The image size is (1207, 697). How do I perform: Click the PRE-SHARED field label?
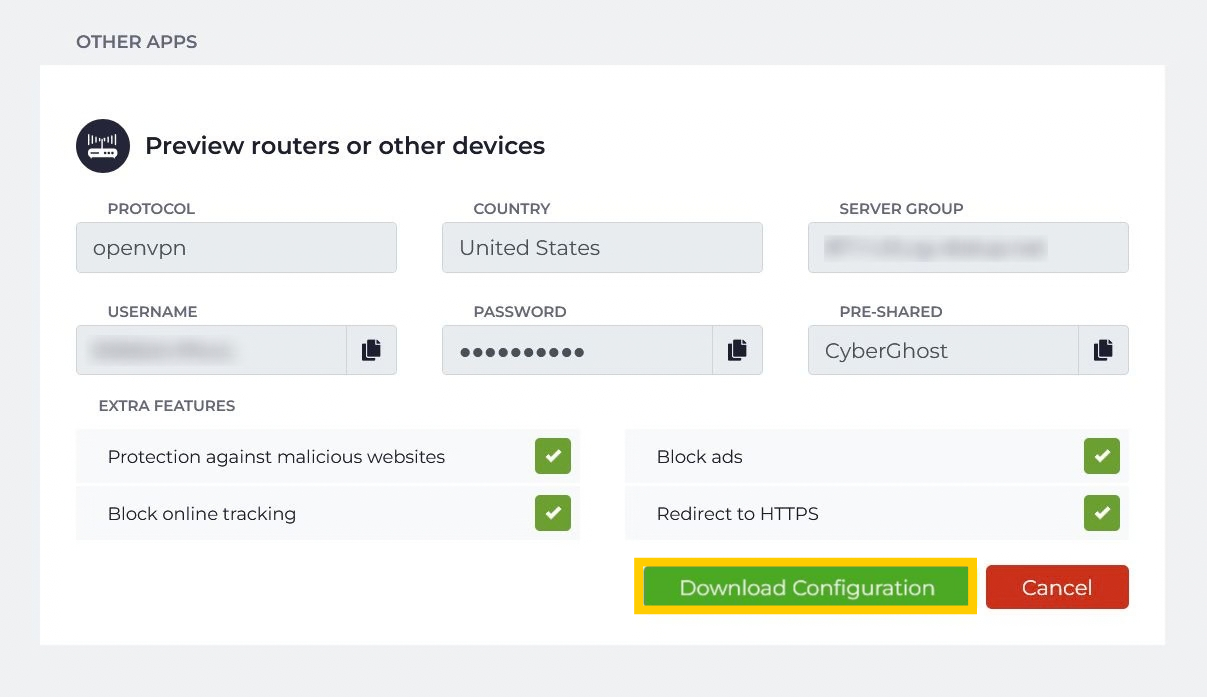pos(891,312)
